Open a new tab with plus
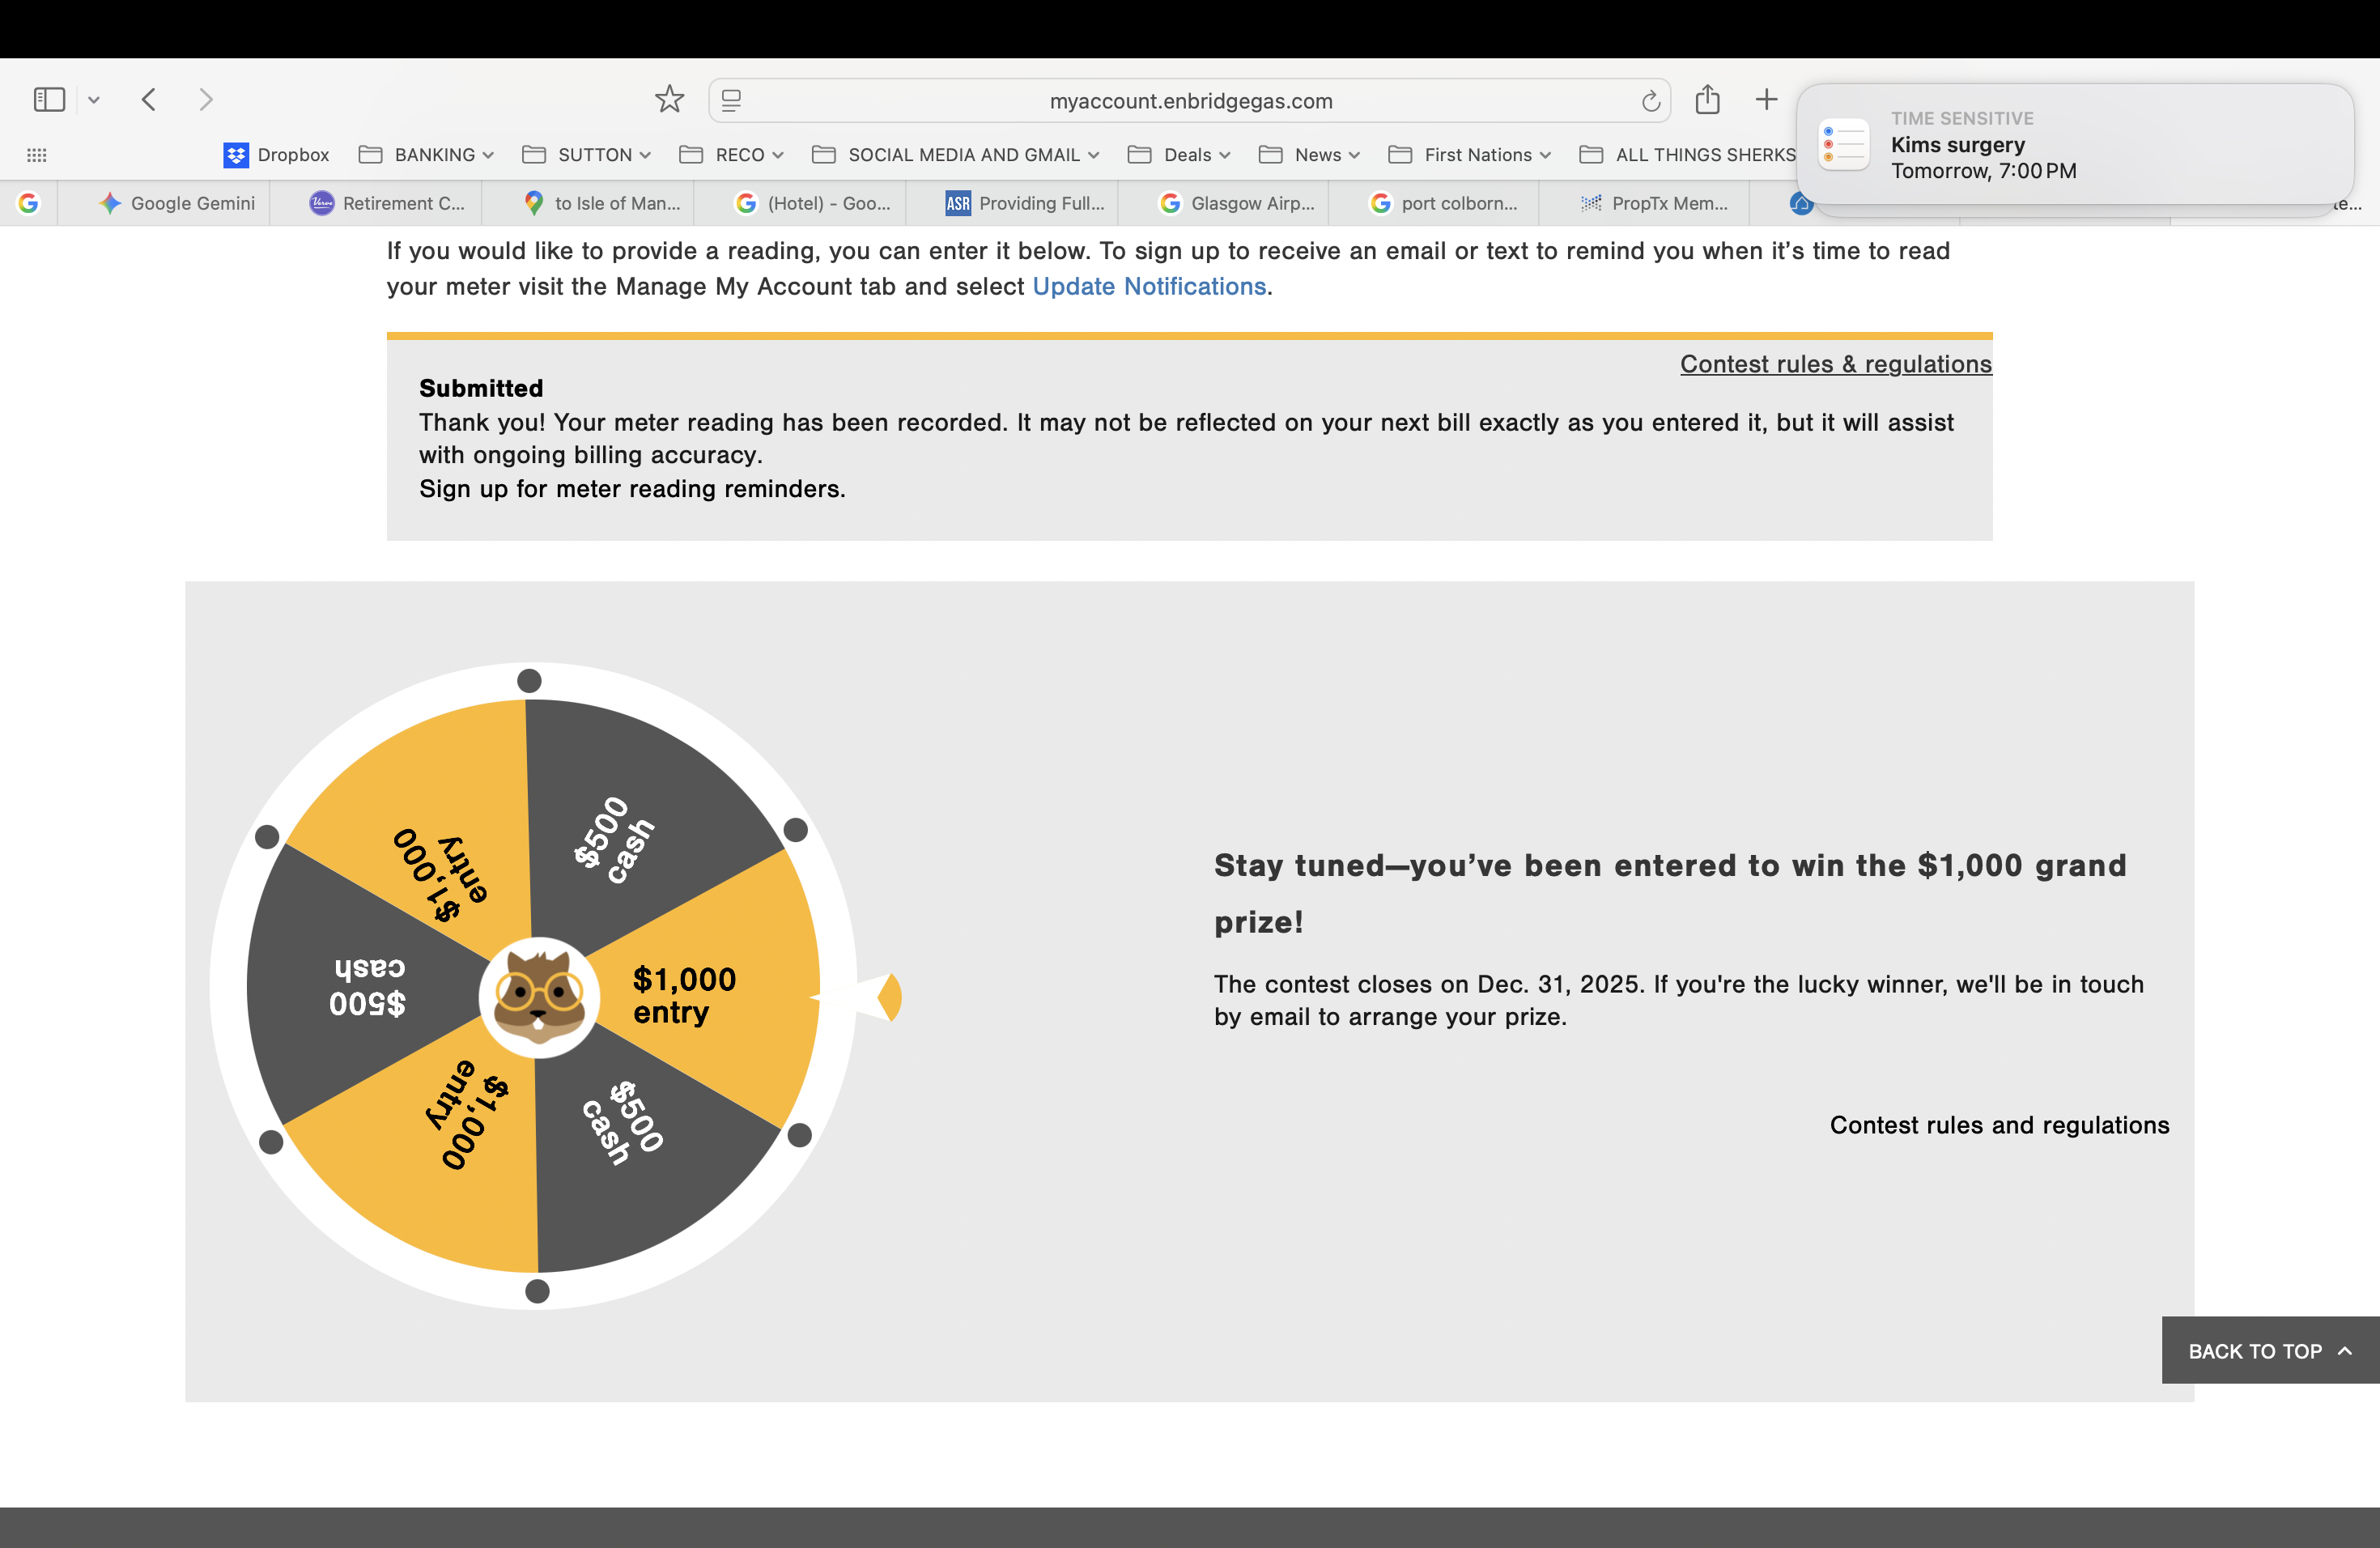 [1766, 99]
